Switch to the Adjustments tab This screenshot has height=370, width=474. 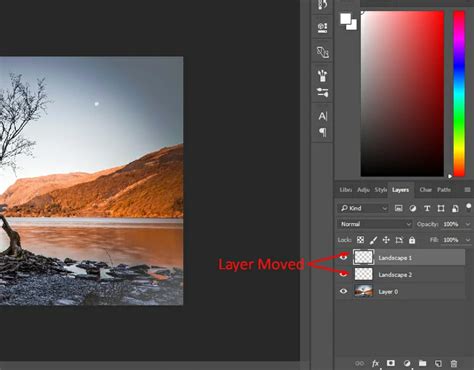[363, 190]
